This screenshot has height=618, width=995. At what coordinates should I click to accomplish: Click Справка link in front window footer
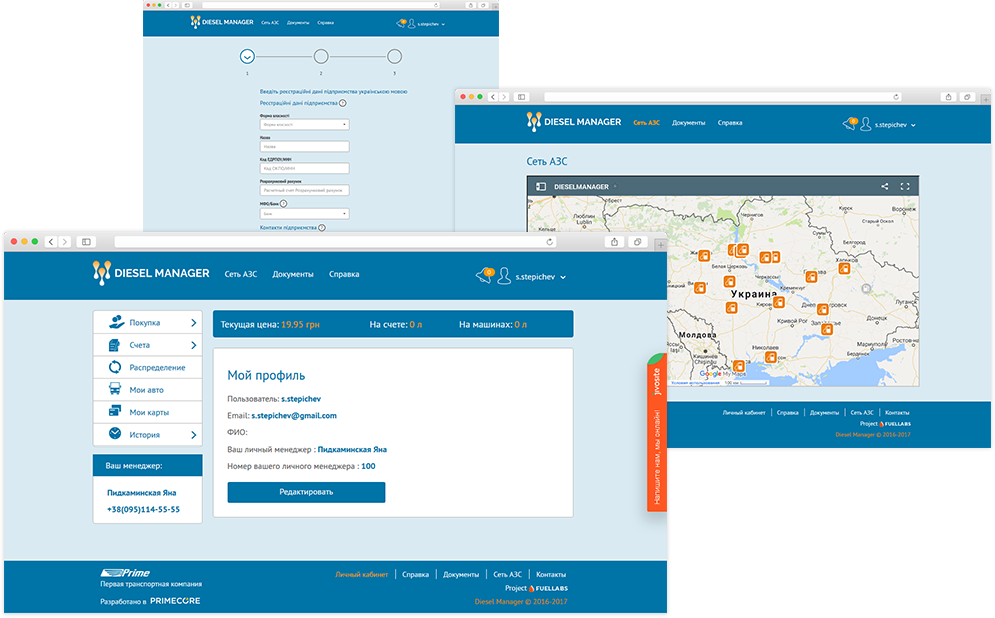tap(415, 574)
